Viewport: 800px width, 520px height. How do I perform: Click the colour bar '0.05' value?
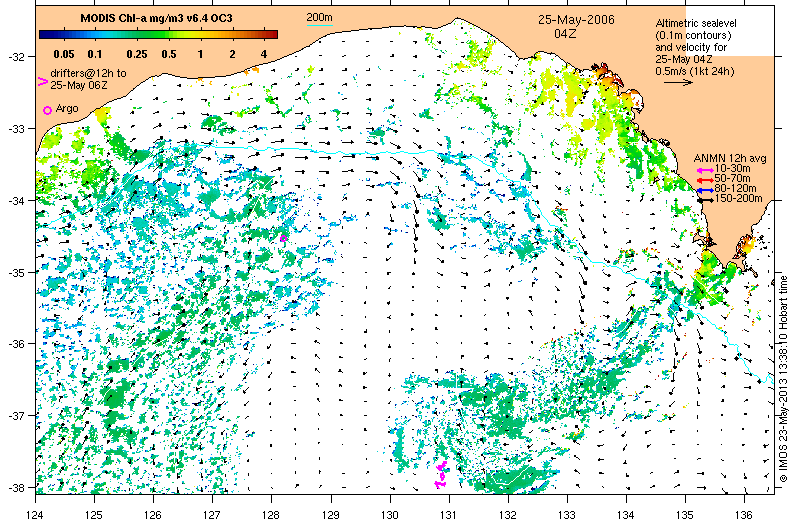click(x=64, y=54)
